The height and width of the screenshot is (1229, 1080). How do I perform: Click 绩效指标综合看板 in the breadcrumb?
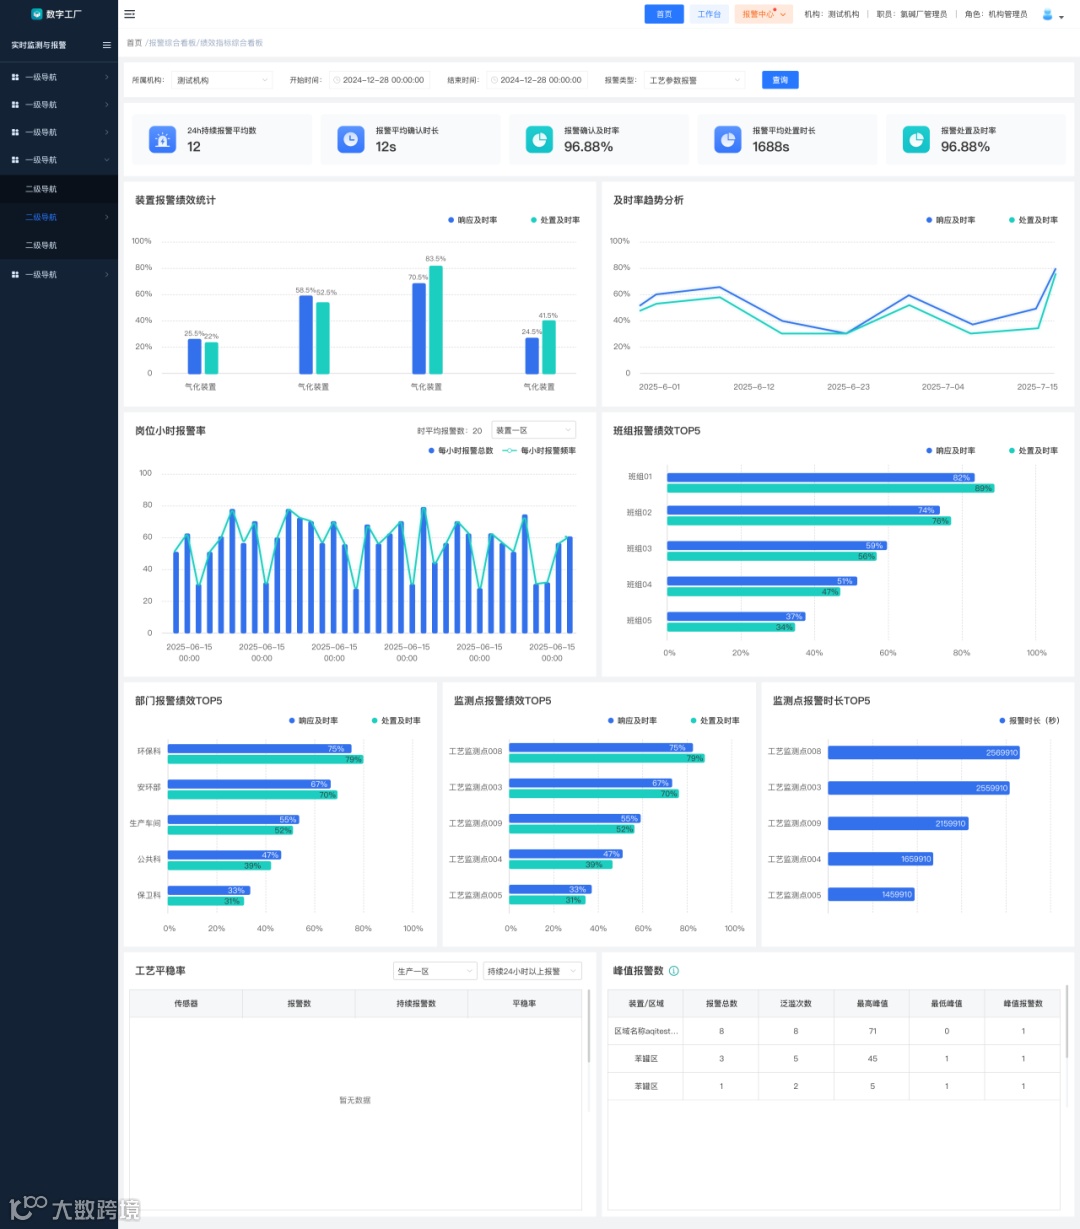pyautogui.click(x=231, y=43)
